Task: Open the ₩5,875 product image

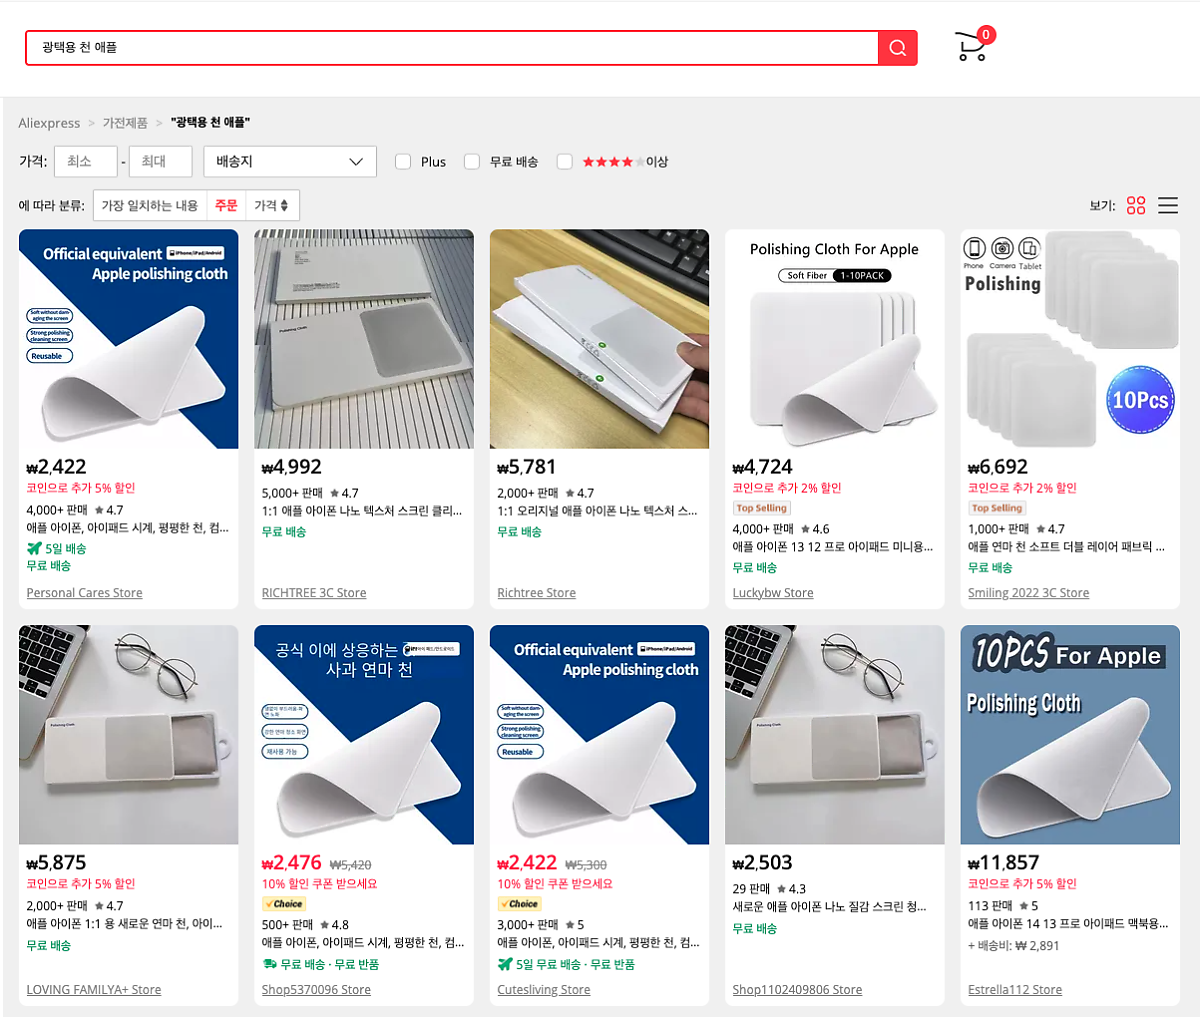Action: (x=129, y=735)
